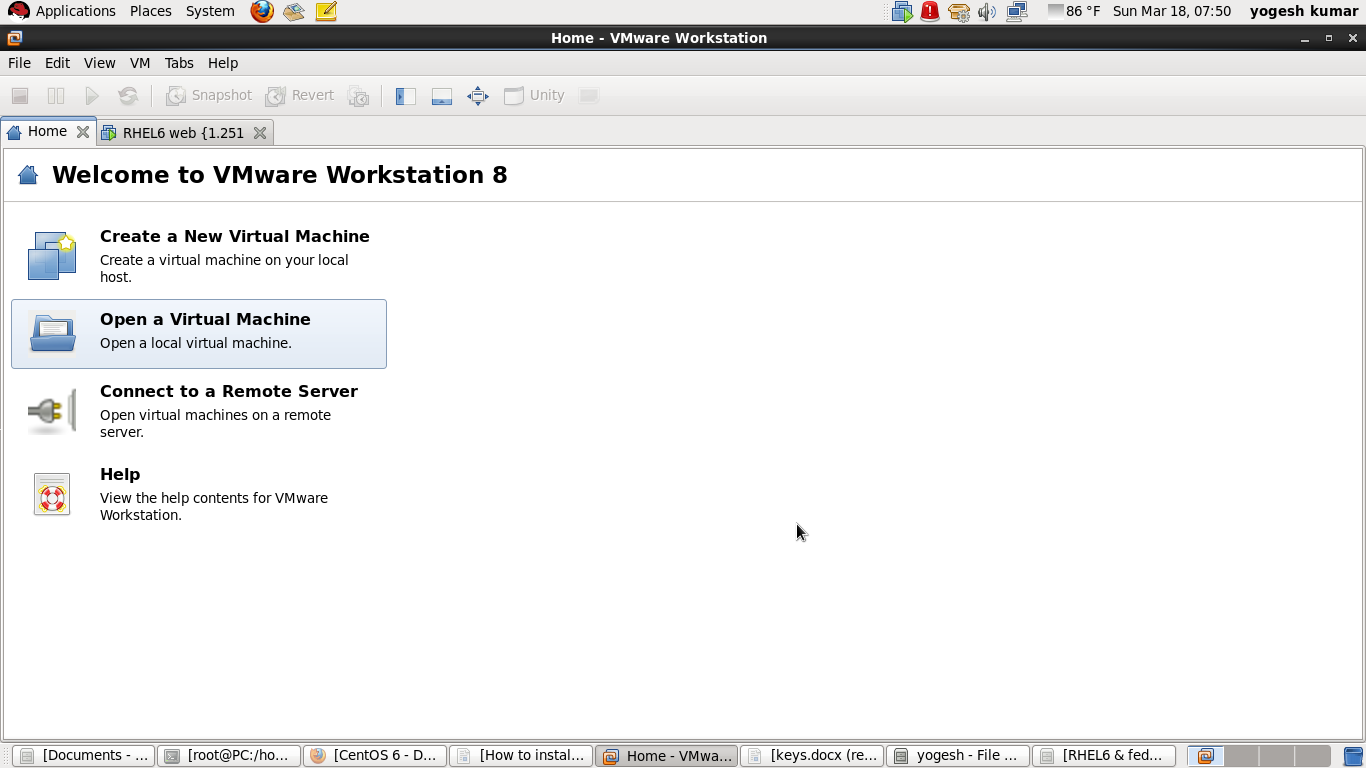Open the View menu
This screenshot has width=1366, height=768.
99,63
